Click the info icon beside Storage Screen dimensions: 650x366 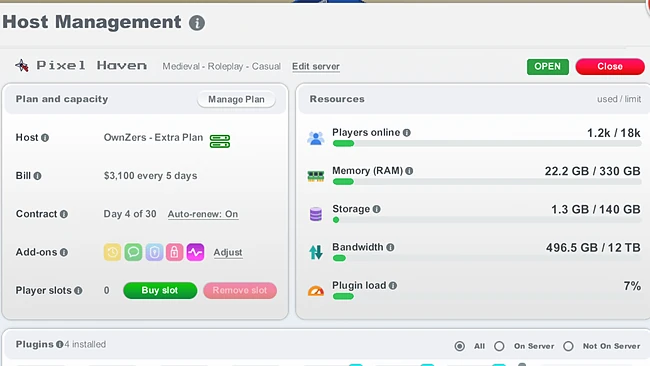(376, 209)
